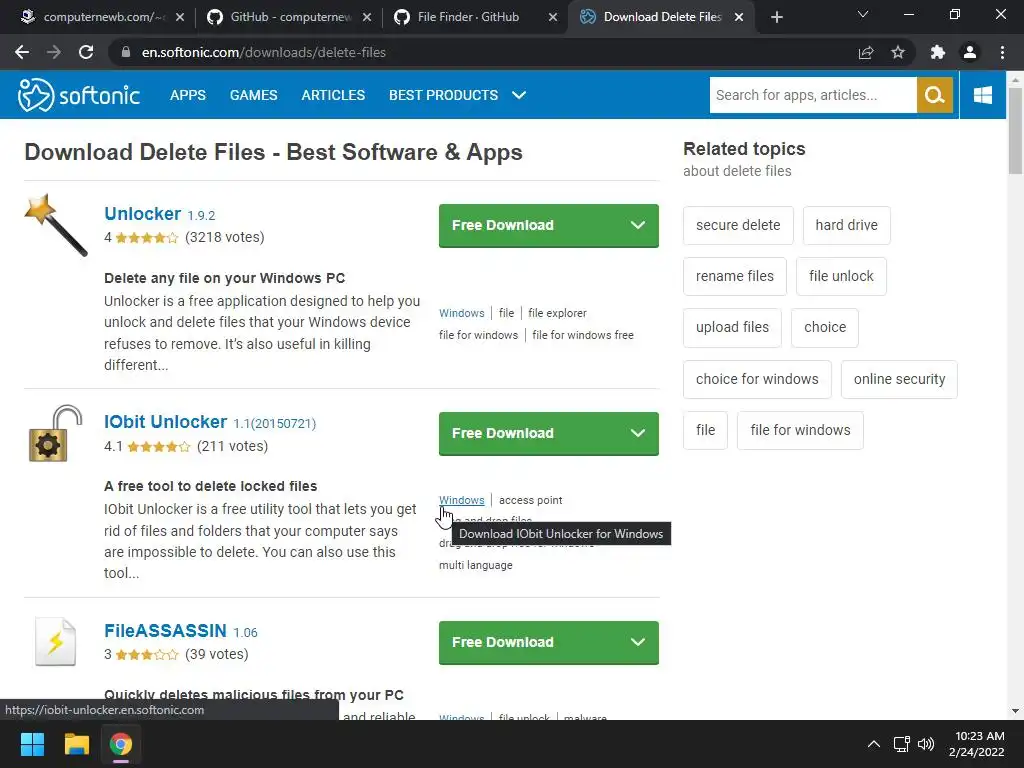Reload the page

86,52
